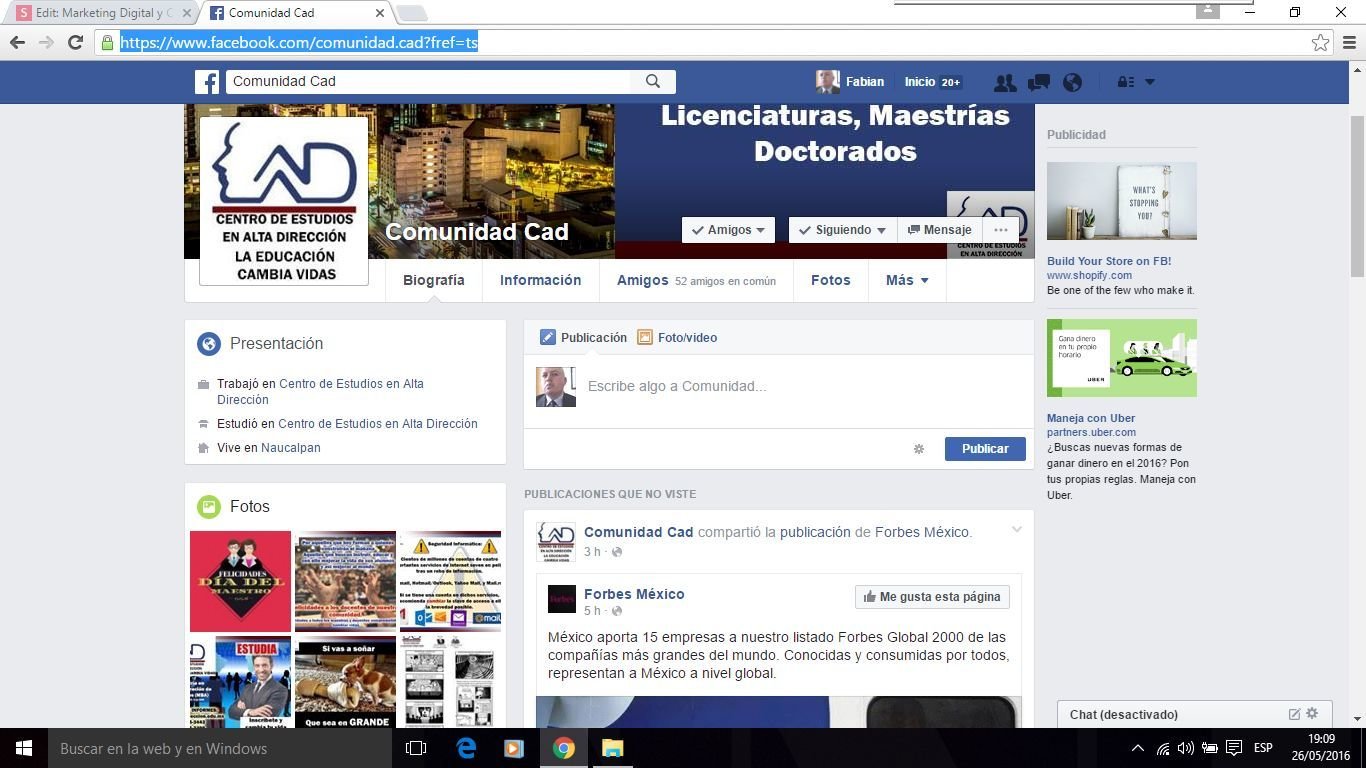This screenshot has width=1366, height=768.
Task: Open privacy shortcuts lock icon
Action: coord(1125,83)
